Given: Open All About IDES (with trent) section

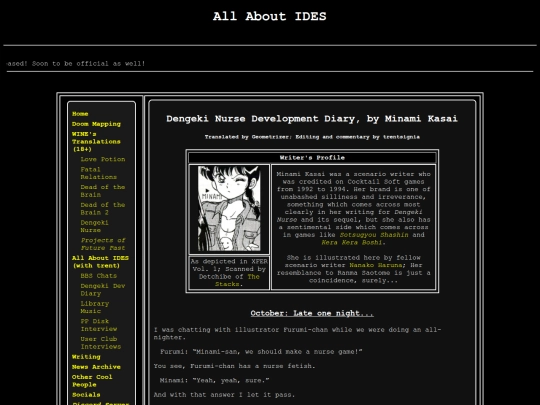Looking at the screenshot, I should [x=100, y=262].
